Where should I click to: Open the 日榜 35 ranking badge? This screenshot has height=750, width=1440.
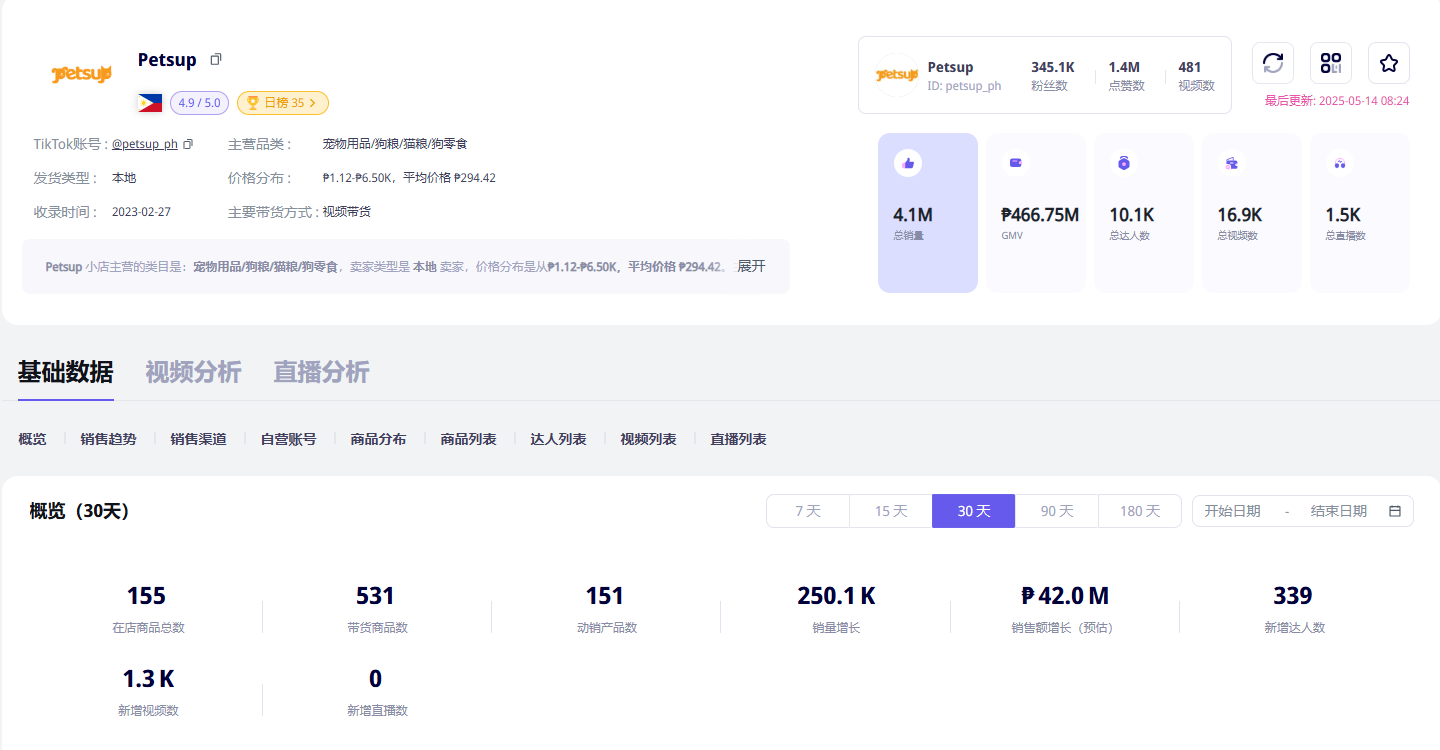coord(282,102)
